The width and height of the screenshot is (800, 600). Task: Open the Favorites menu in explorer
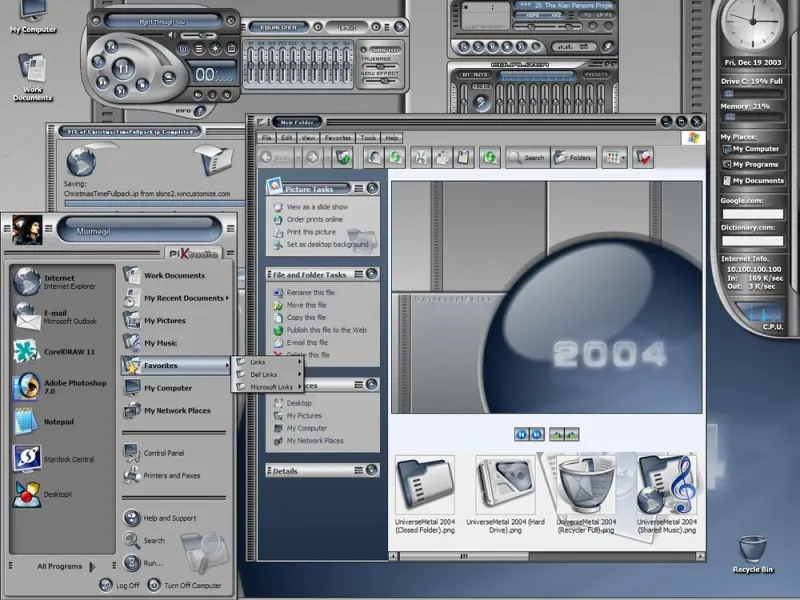[x=337, y=137]
